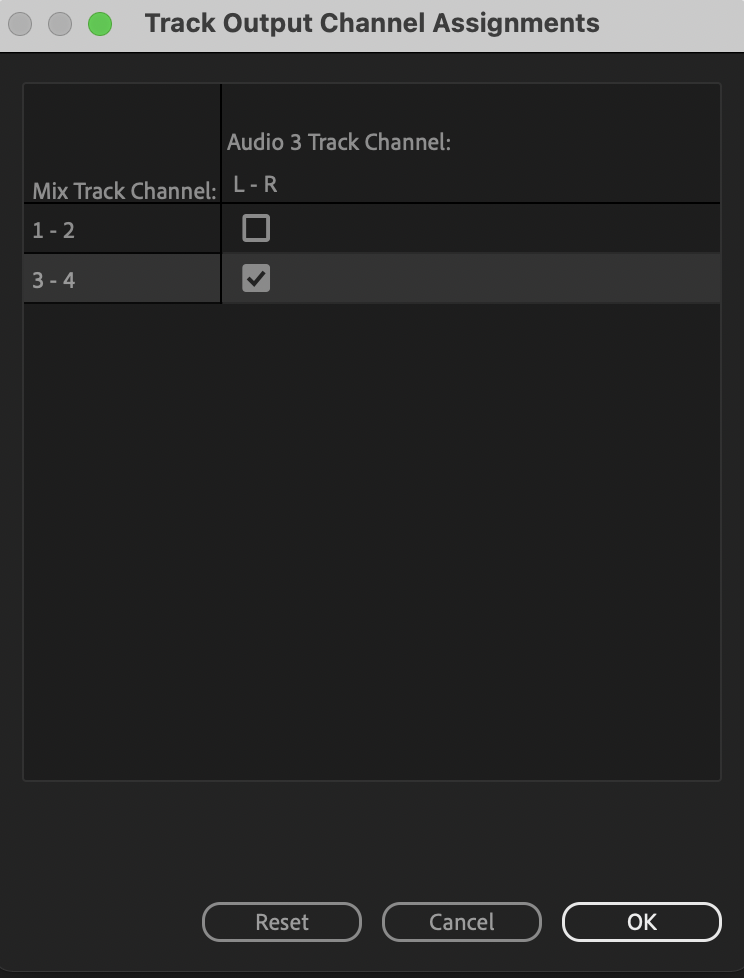Select the 1 - 2 mix track channel row
744x978 pixels.
click(x=120, y=227)
